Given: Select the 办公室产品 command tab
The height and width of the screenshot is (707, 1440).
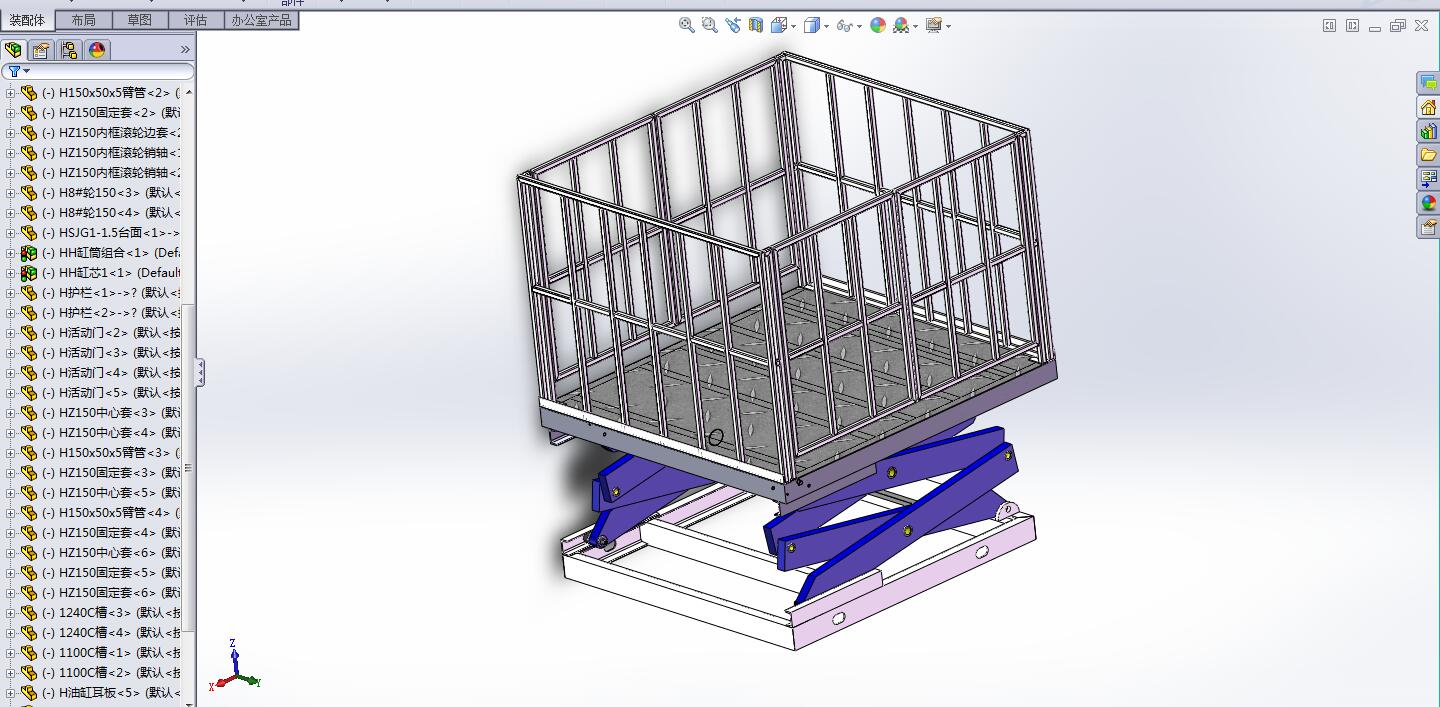Looking at the screenshot, I should click(x=261, y=20).
